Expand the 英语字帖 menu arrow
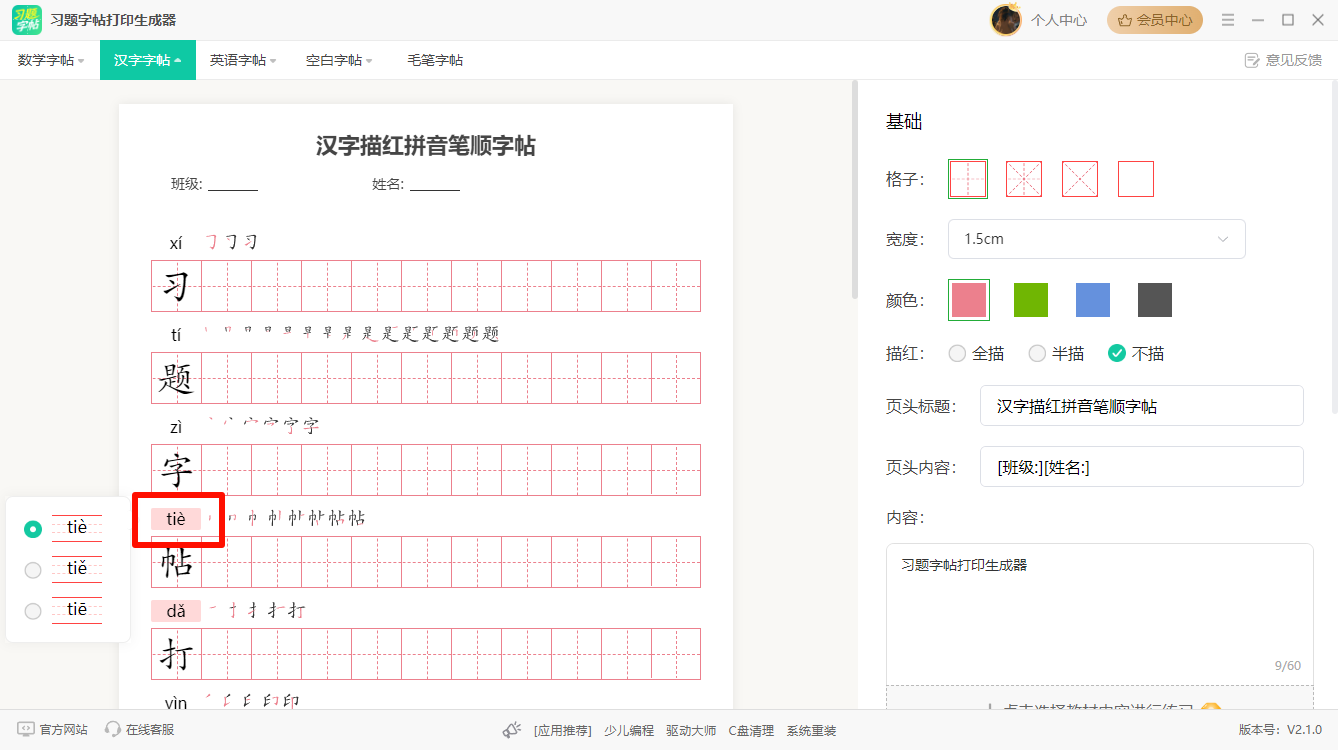The height and width of the screenshot is (750, 1338). (273, 61)
